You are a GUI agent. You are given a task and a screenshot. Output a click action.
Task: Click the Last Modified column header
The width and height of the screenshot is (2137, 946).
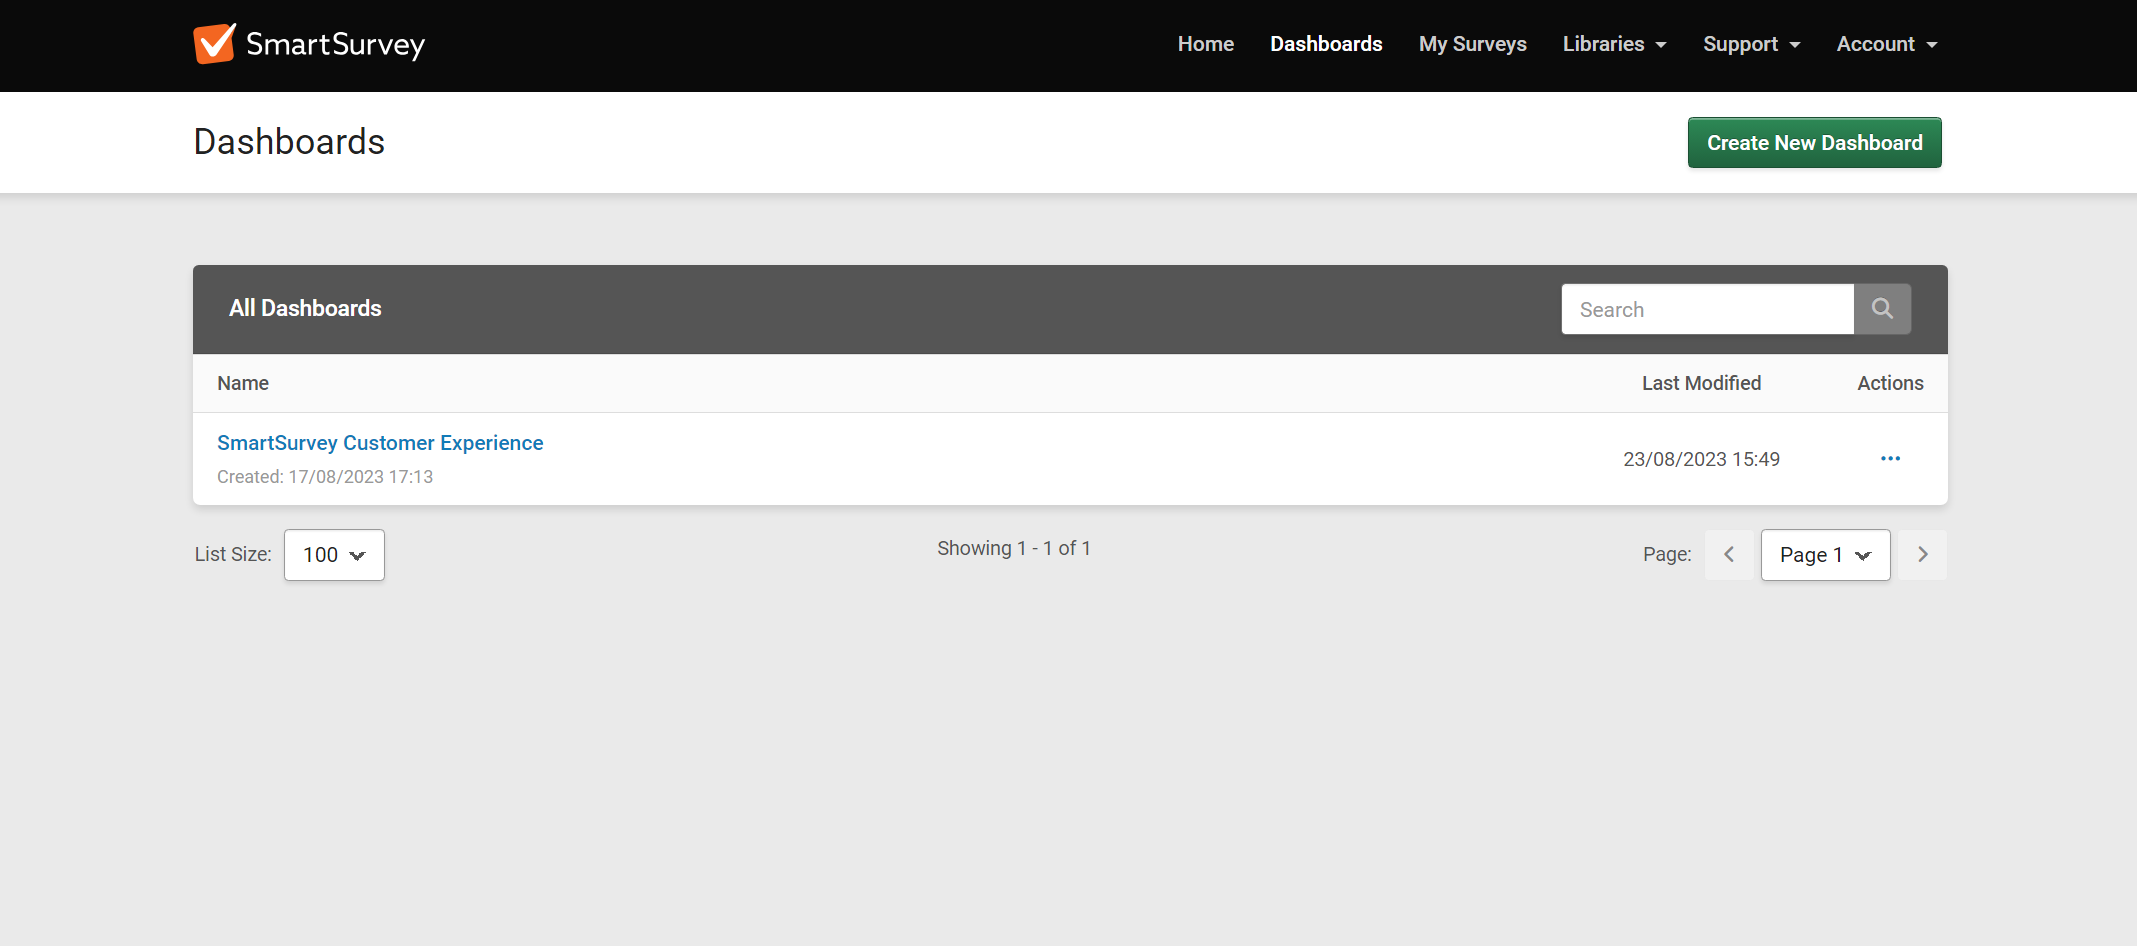click(1701, 383)
